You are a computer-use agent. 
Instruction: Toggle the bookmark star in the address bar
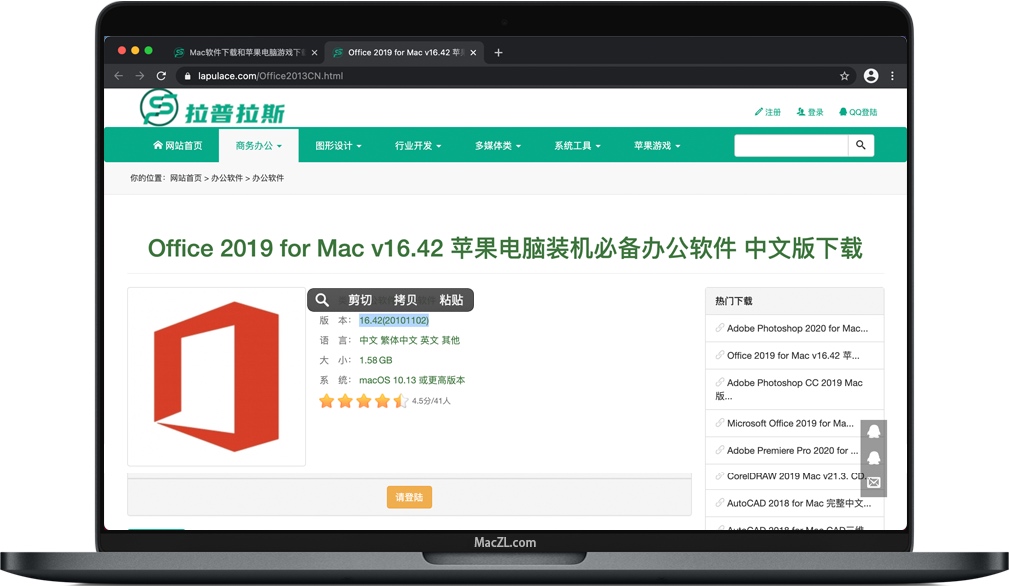tap(844, 75)
